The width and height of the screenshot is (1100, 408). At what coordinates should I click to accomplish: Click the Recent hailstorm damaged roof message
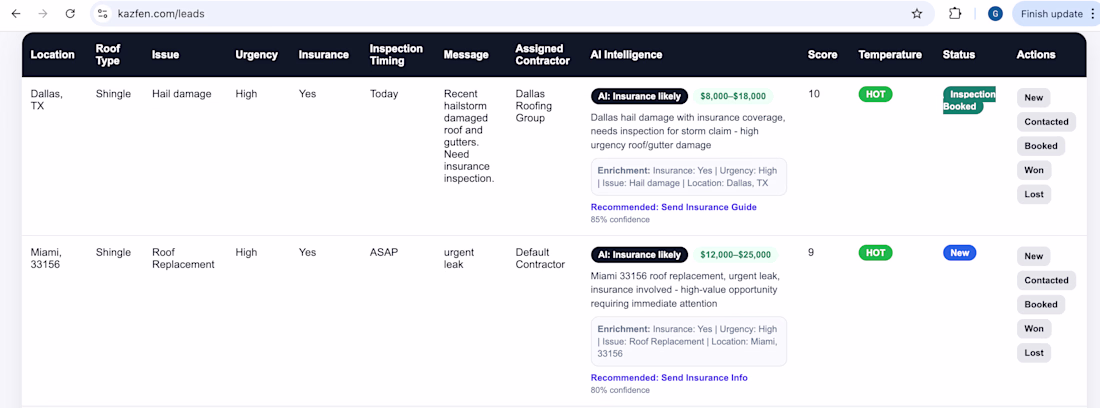(x=470, y=137)
